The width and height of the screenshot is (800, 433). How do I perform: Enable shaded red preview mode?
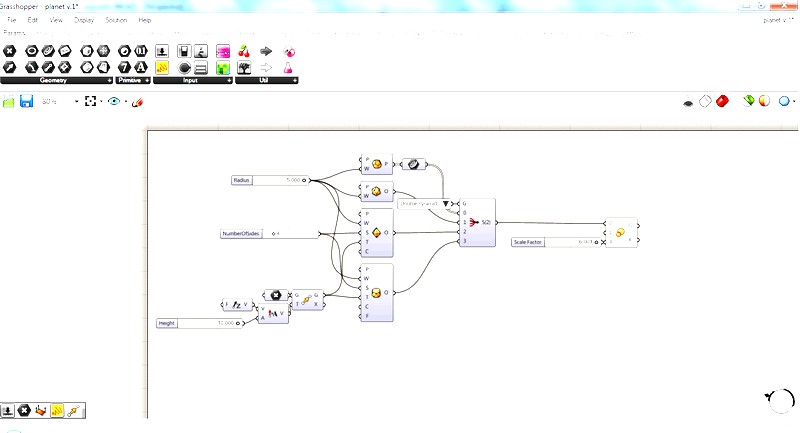(722, 101)
